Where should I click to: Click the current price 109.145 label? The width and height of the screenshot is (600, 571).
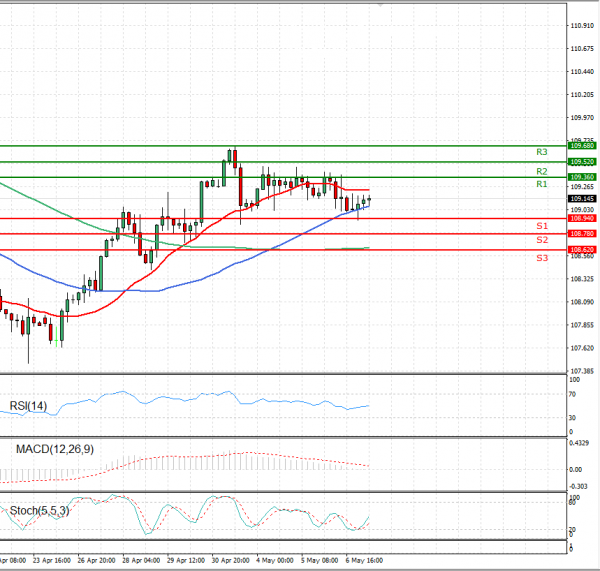coord(582,199)
